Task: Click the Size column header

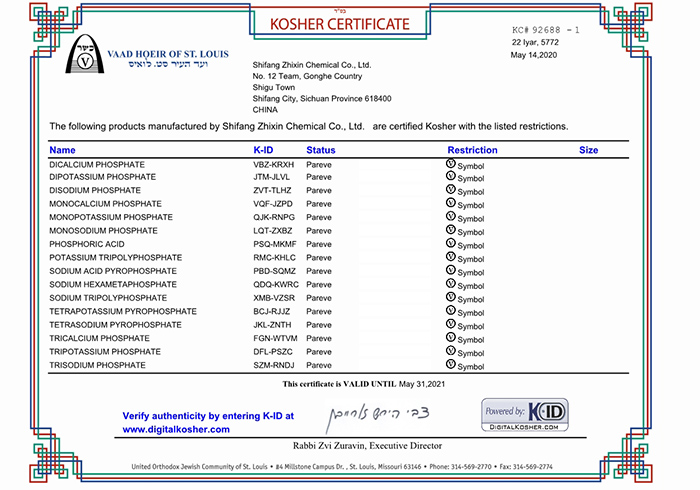Action: pyautogui.click(x=588, y=150)
